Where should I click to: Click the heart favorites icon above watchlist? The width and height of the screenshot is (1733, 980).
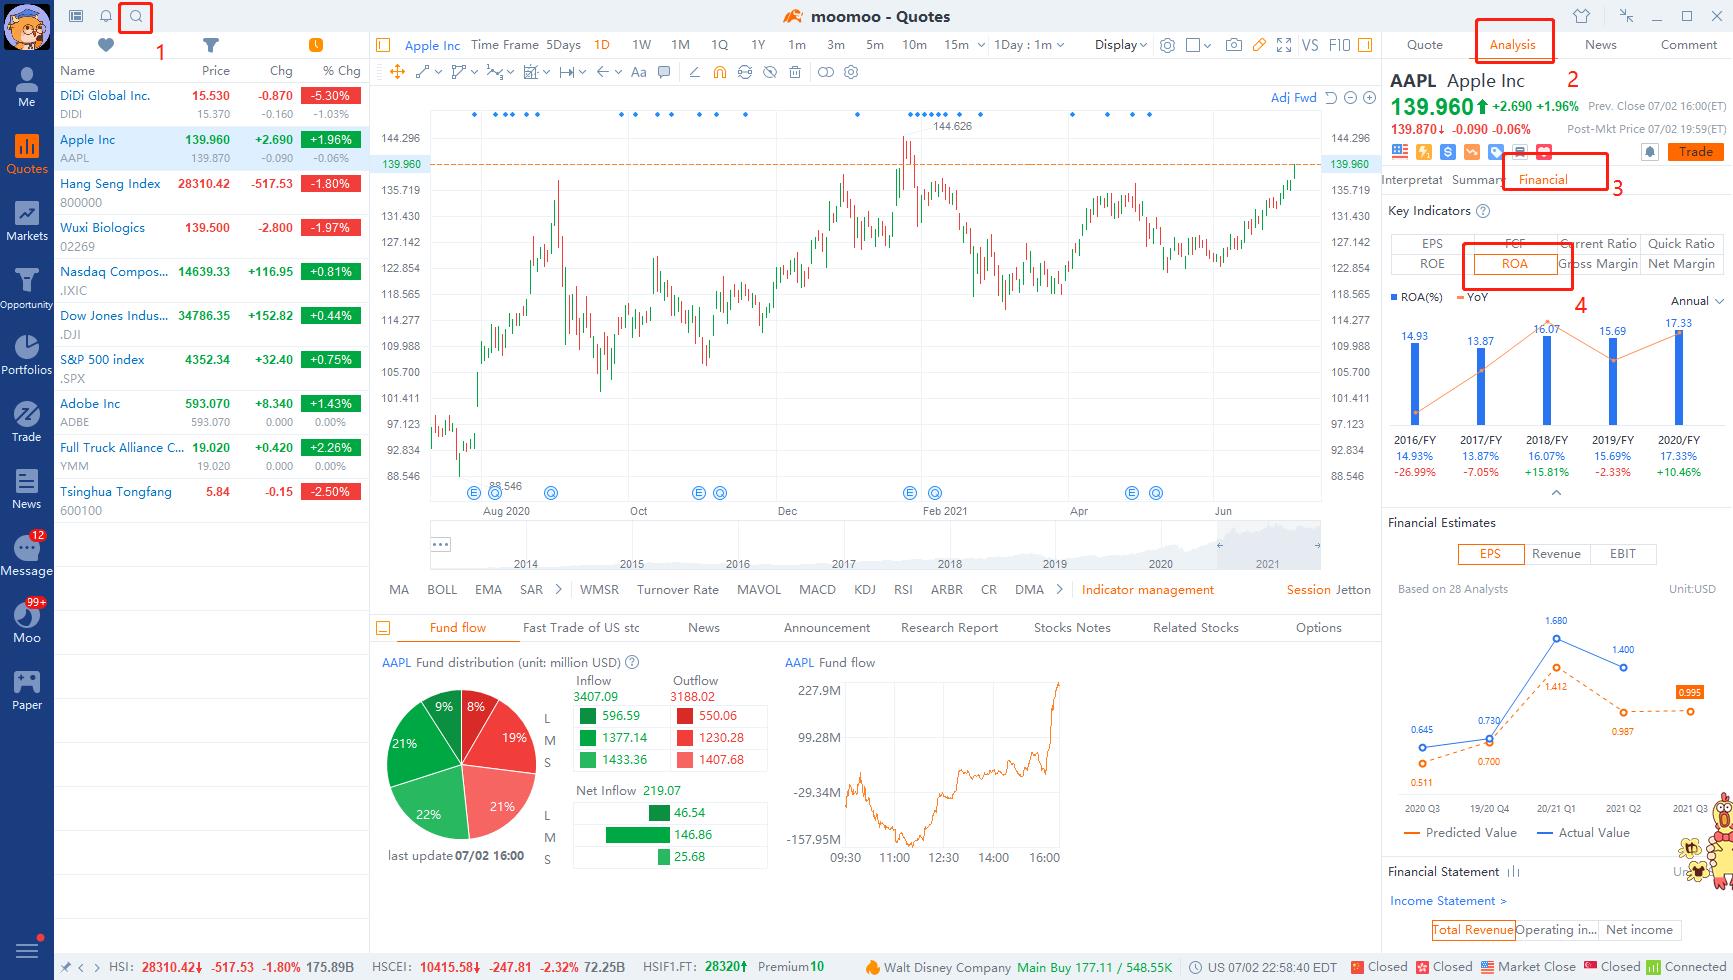(x=106, y=45)
